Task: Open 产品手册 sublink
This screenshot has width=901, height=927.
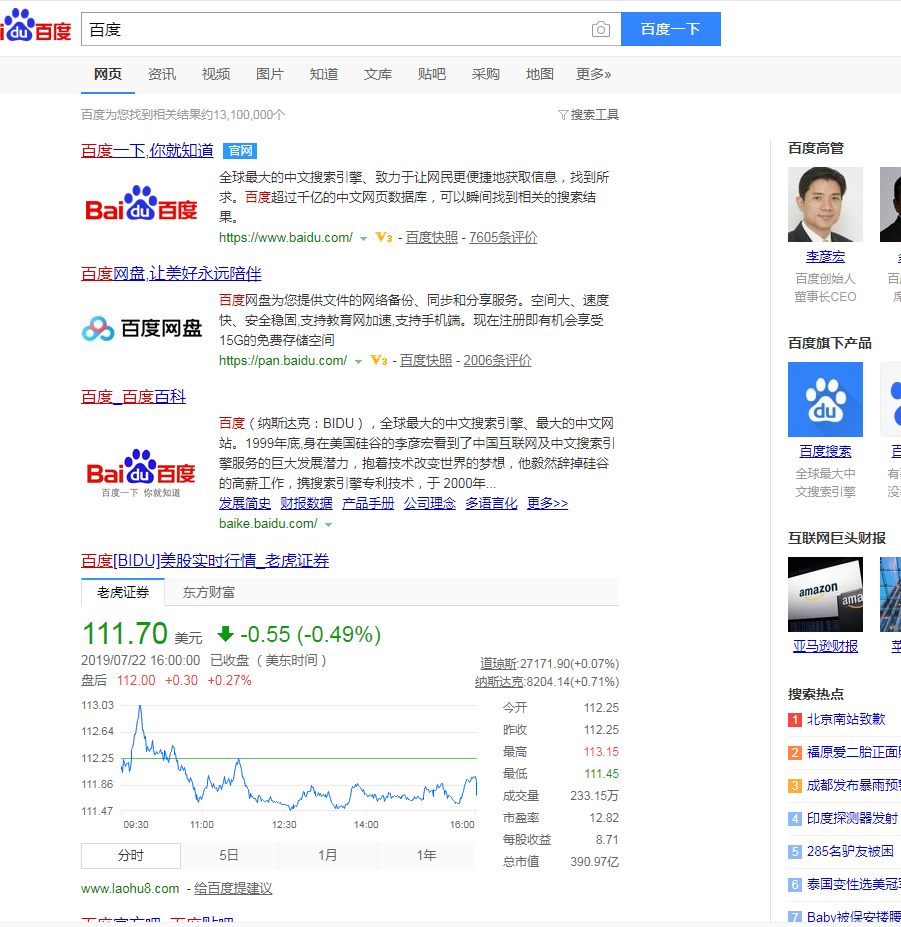Action: (368, 503)
